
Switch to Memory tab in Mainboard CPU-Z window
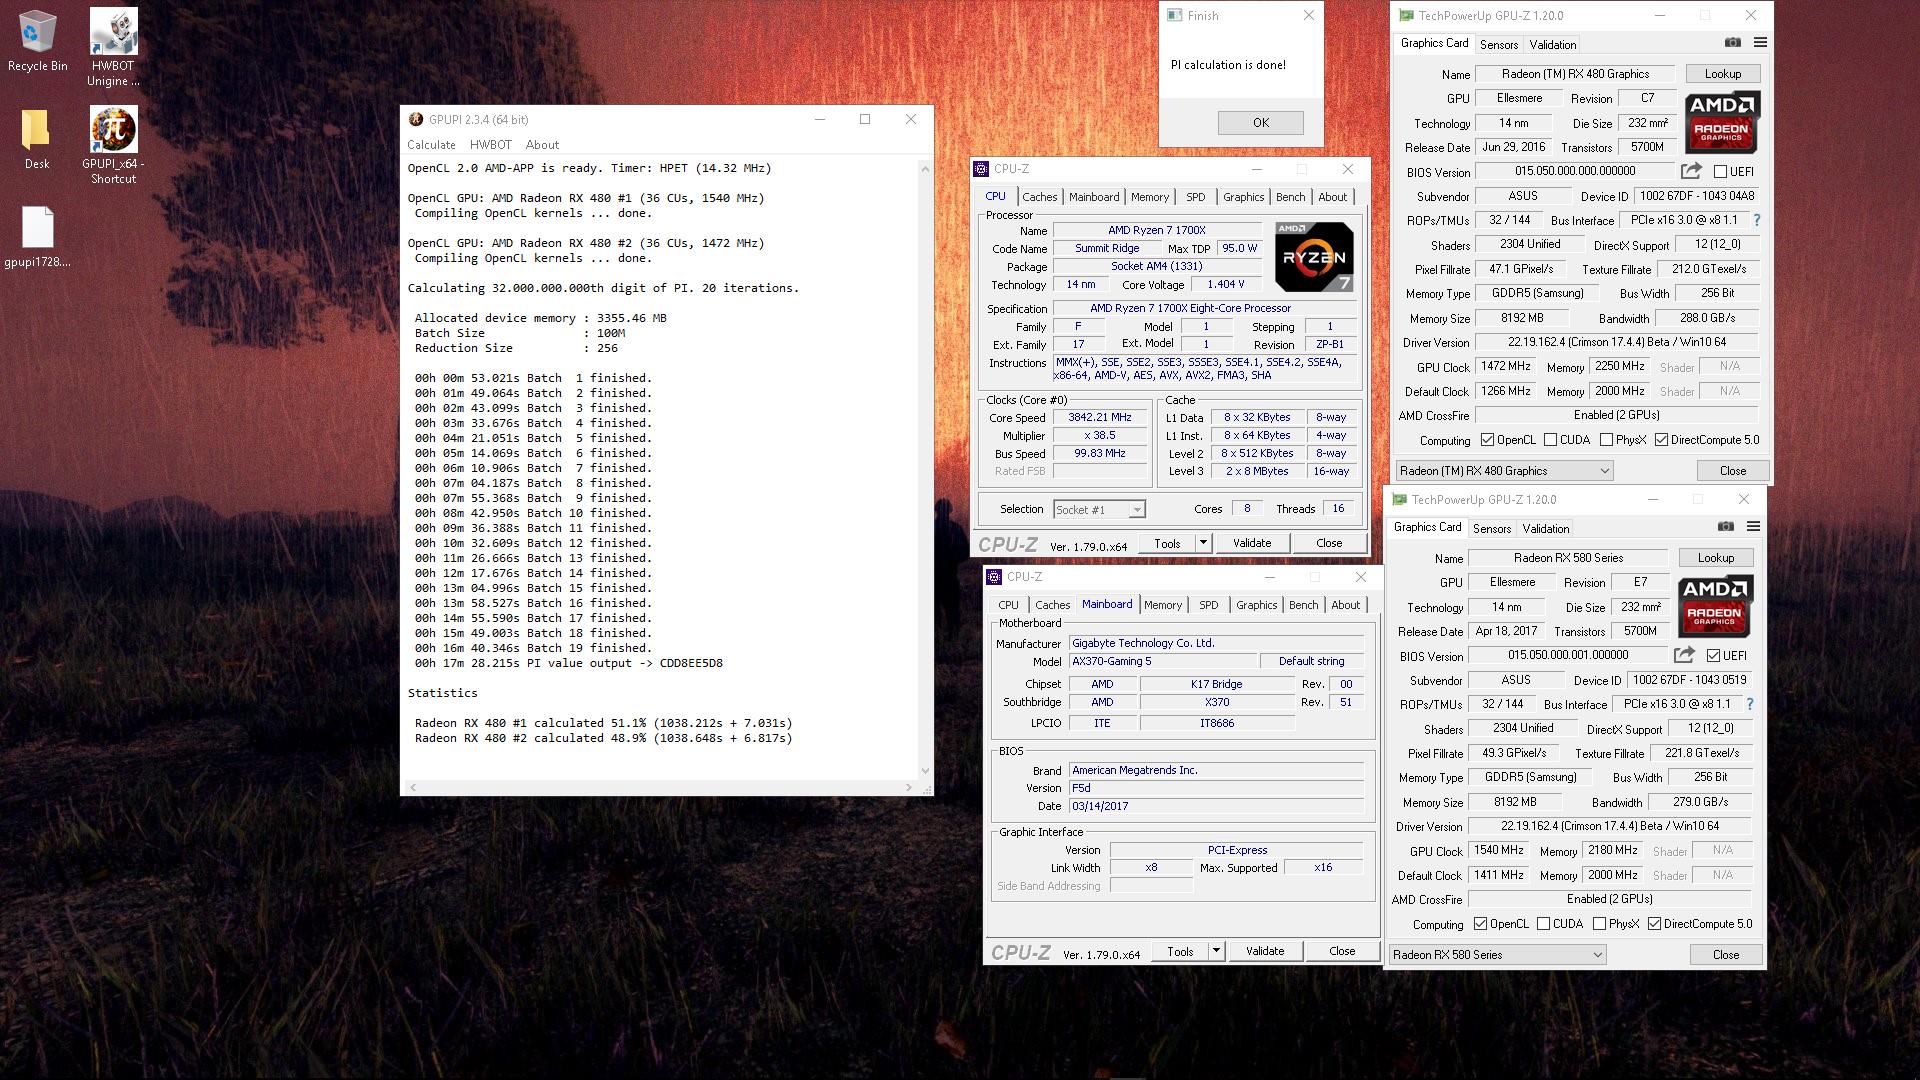[1162, 605]
